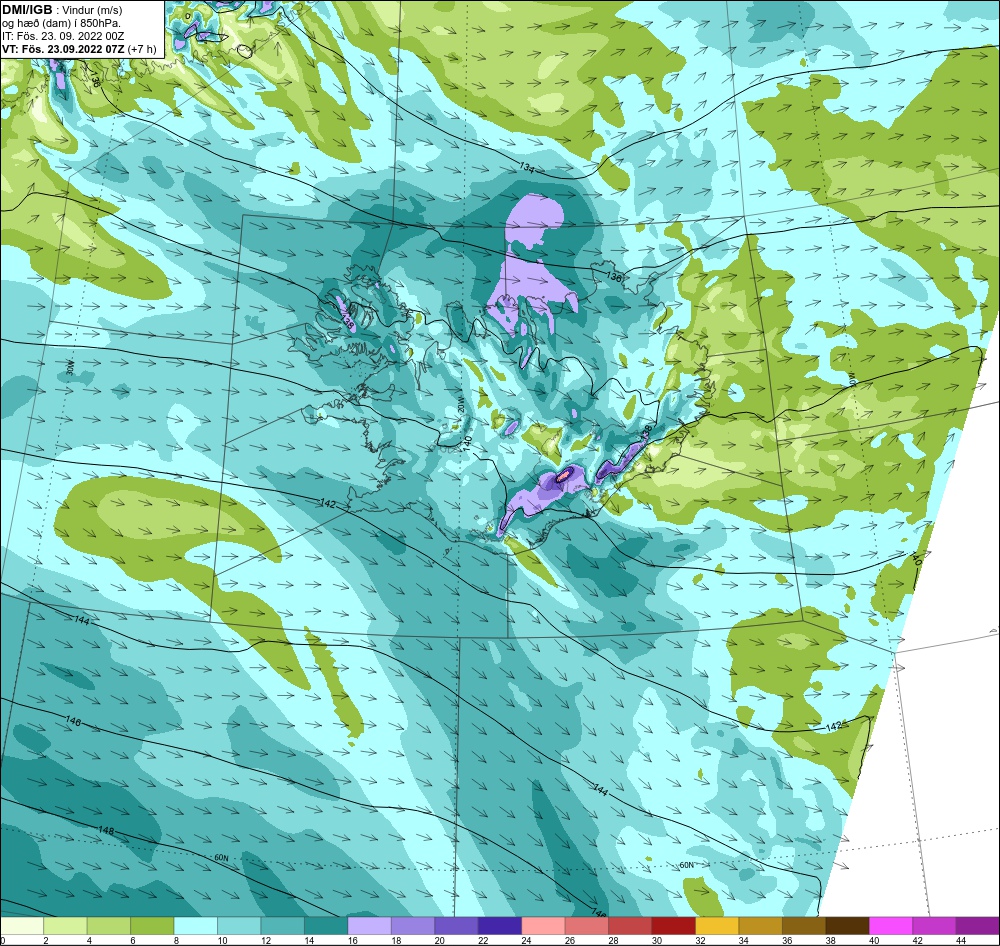Image resolution: width=1000 pixels, height=946 pixels.
Task: Select the 36–38 m/s brown legend swatch
Action: pyautogui.click(x=803, y=926)
